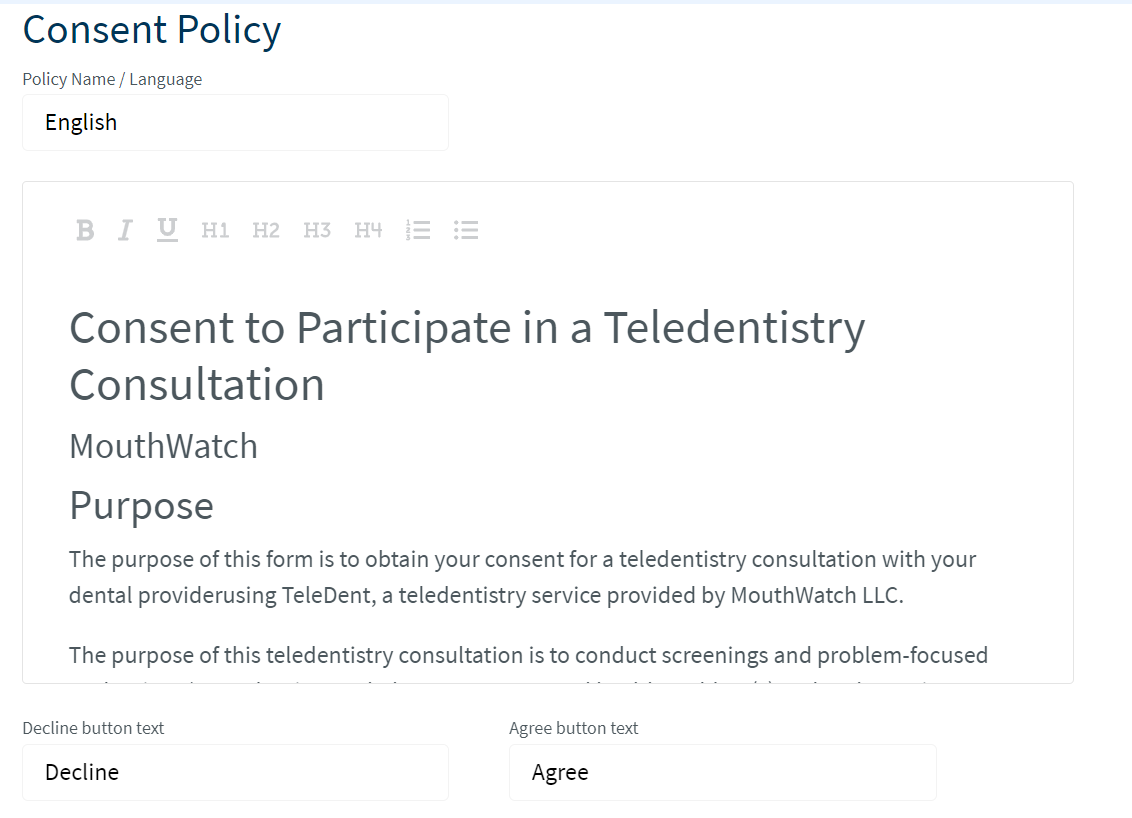Edit the Policy Name / Language field
1132x818 pixels.
click(x=235, y=123)
